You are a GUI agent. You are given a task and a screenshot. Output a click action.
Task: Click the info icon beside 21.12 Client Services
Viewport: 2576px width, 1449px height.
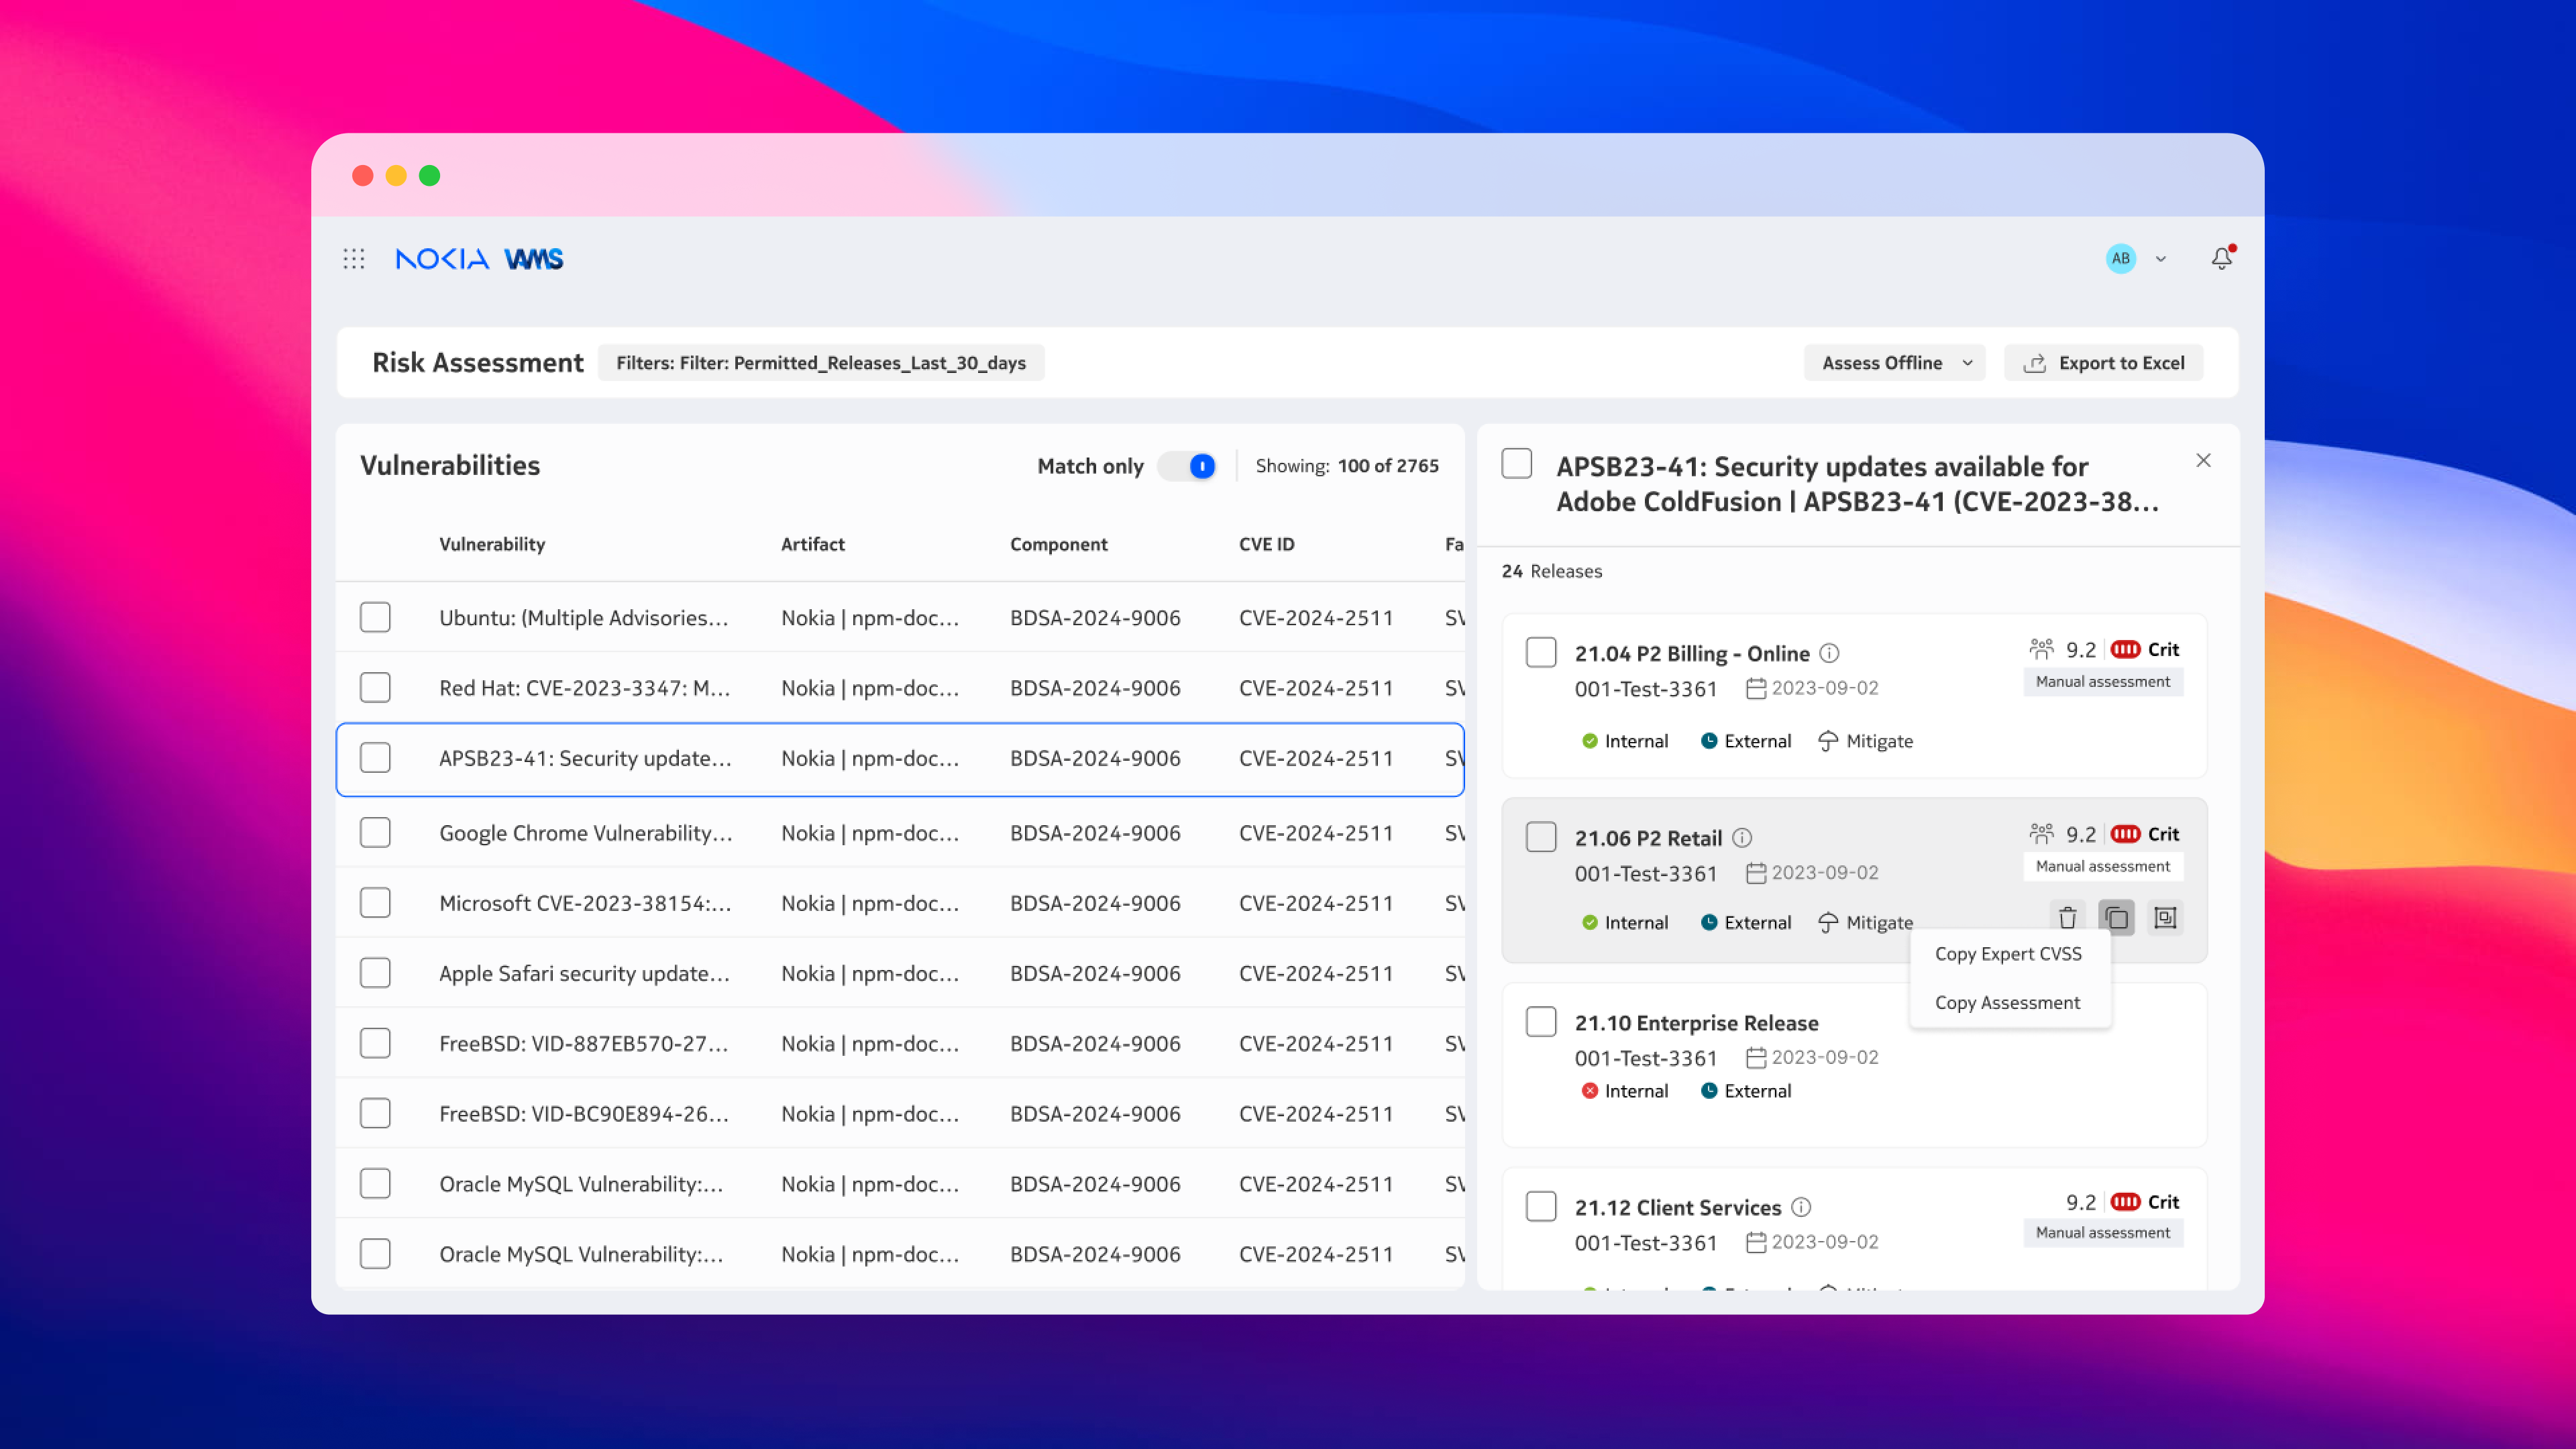(1801, 1207)
